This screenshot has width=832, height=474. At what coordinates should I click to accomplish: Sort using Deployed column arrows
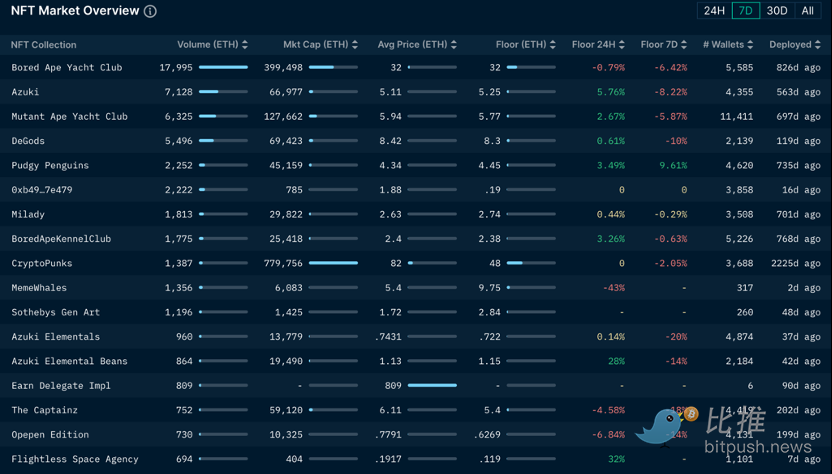pos(818,45)
